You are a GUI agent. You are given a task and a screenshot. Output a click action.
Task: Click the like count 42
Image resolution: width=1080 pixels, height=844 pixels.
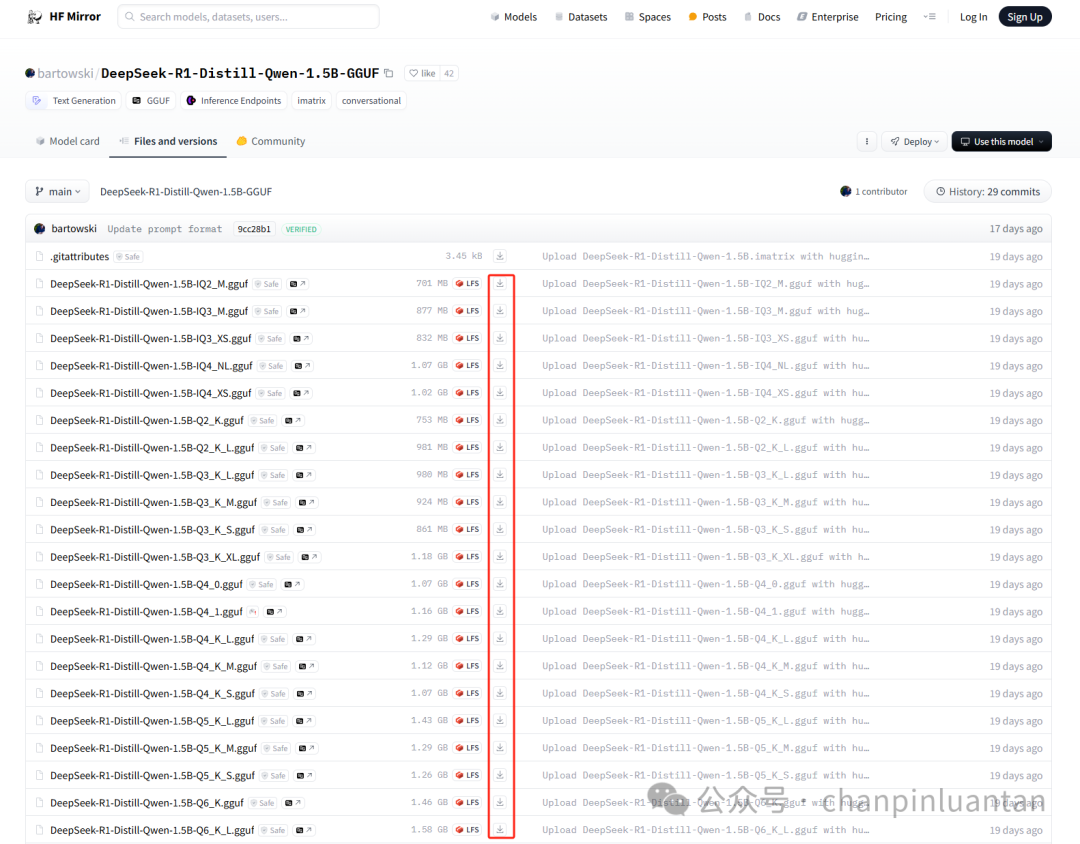click(449, 73)
